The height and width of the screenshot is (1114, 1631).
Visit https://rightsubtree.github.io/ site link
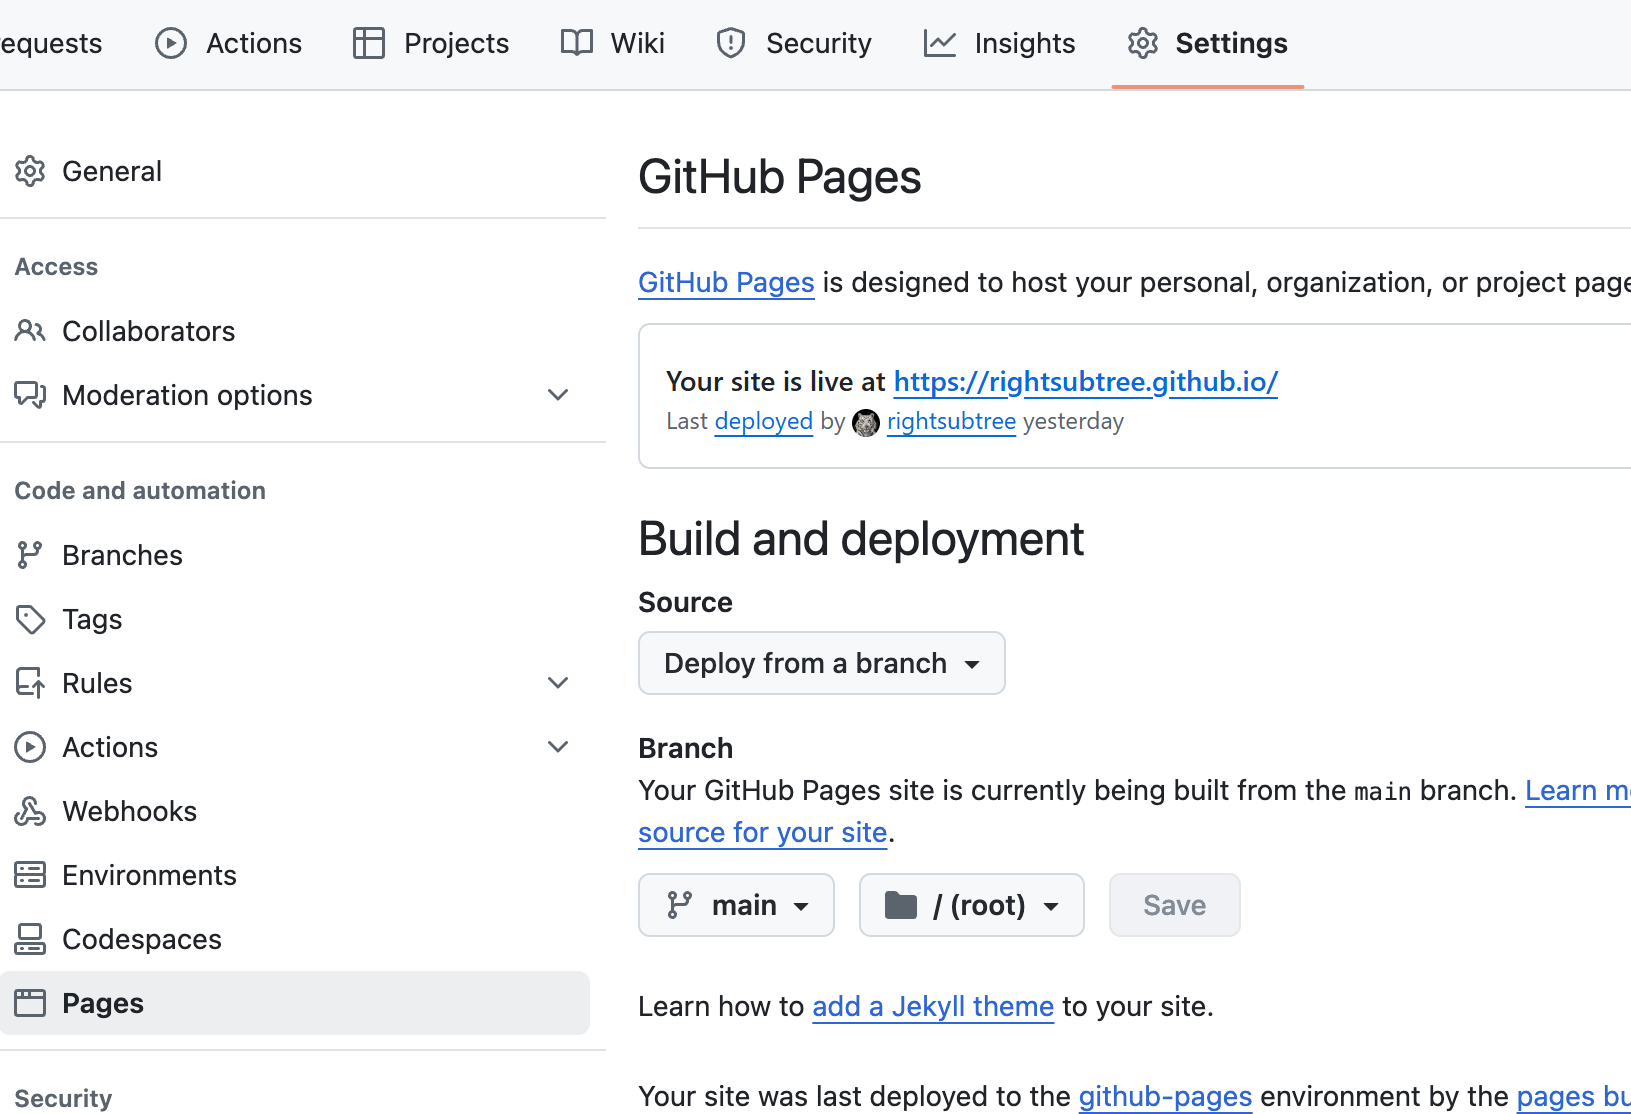(x=1086, y=382)
